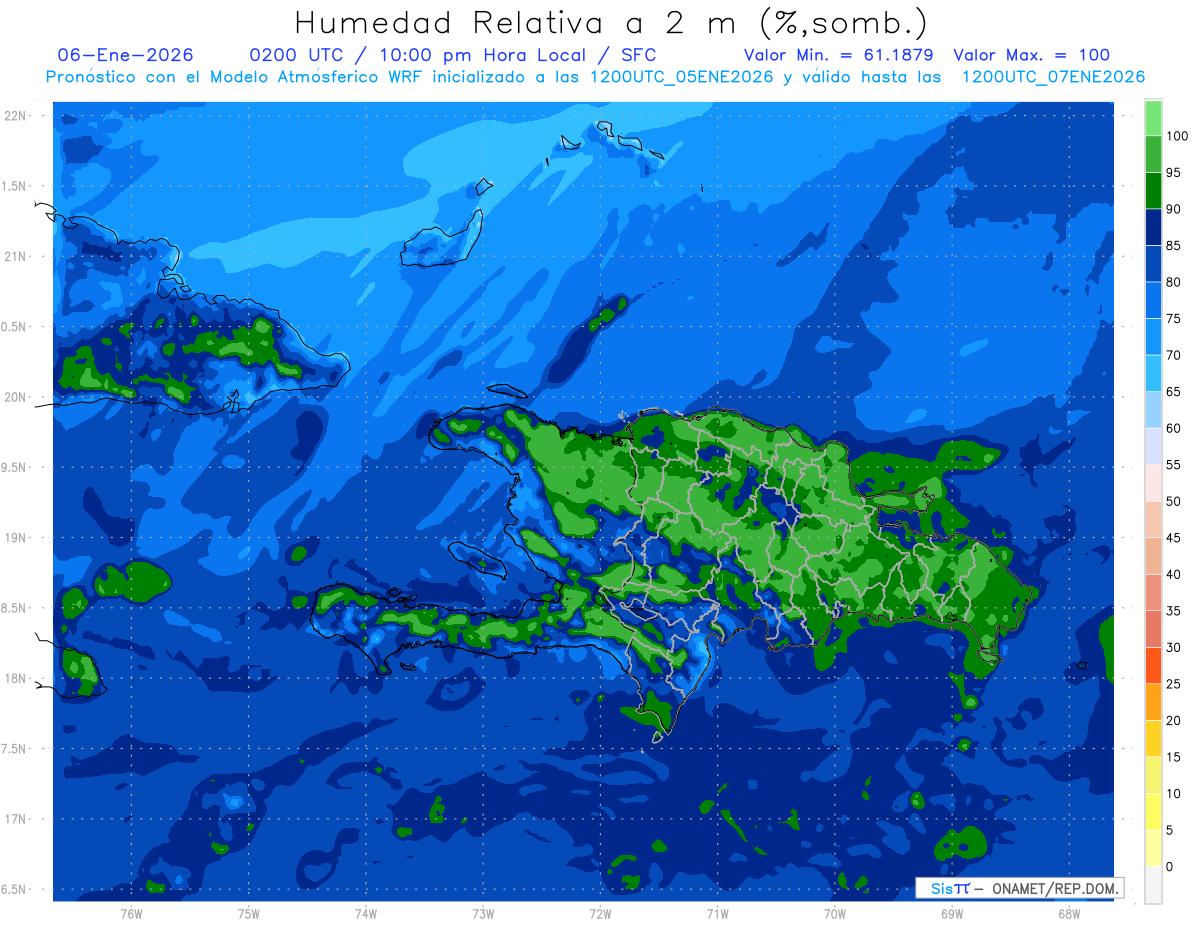
Task: Click the "SFC" level label
Action: pyautogui.click(x=636, y=55)
